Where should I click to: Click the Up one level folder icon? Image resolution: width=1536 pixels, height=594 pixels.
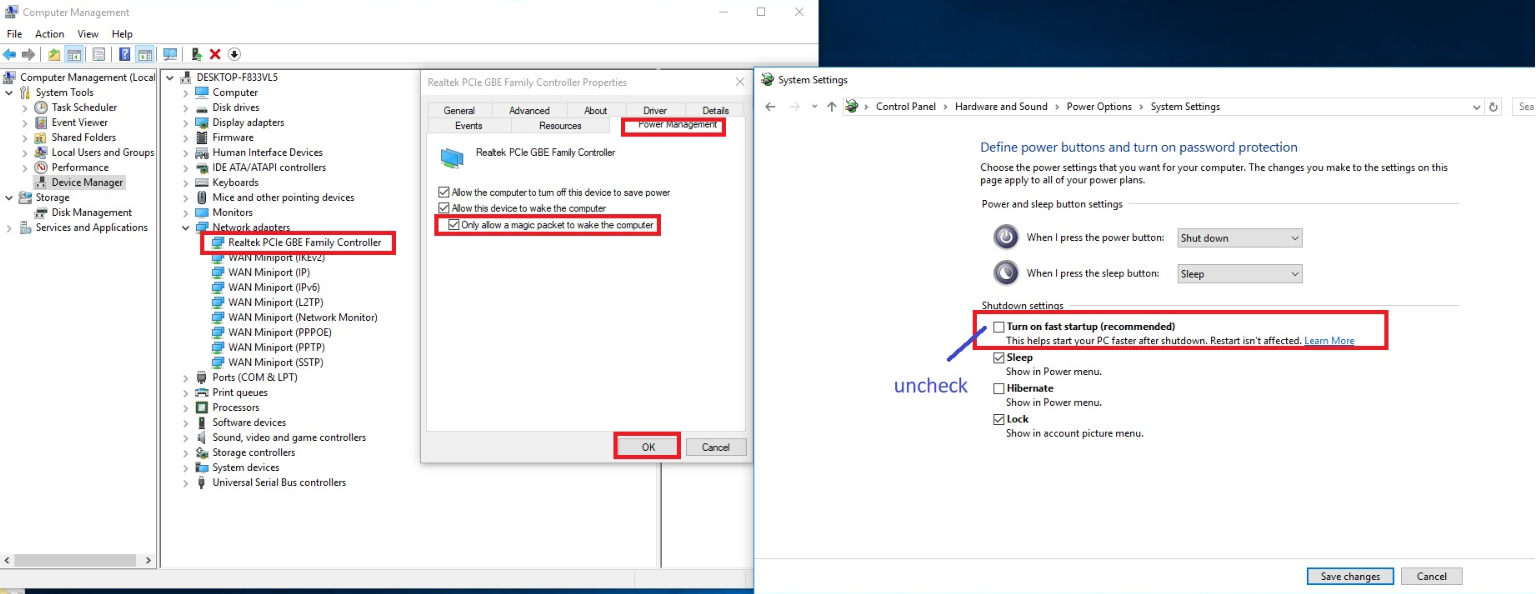point(54,54)
